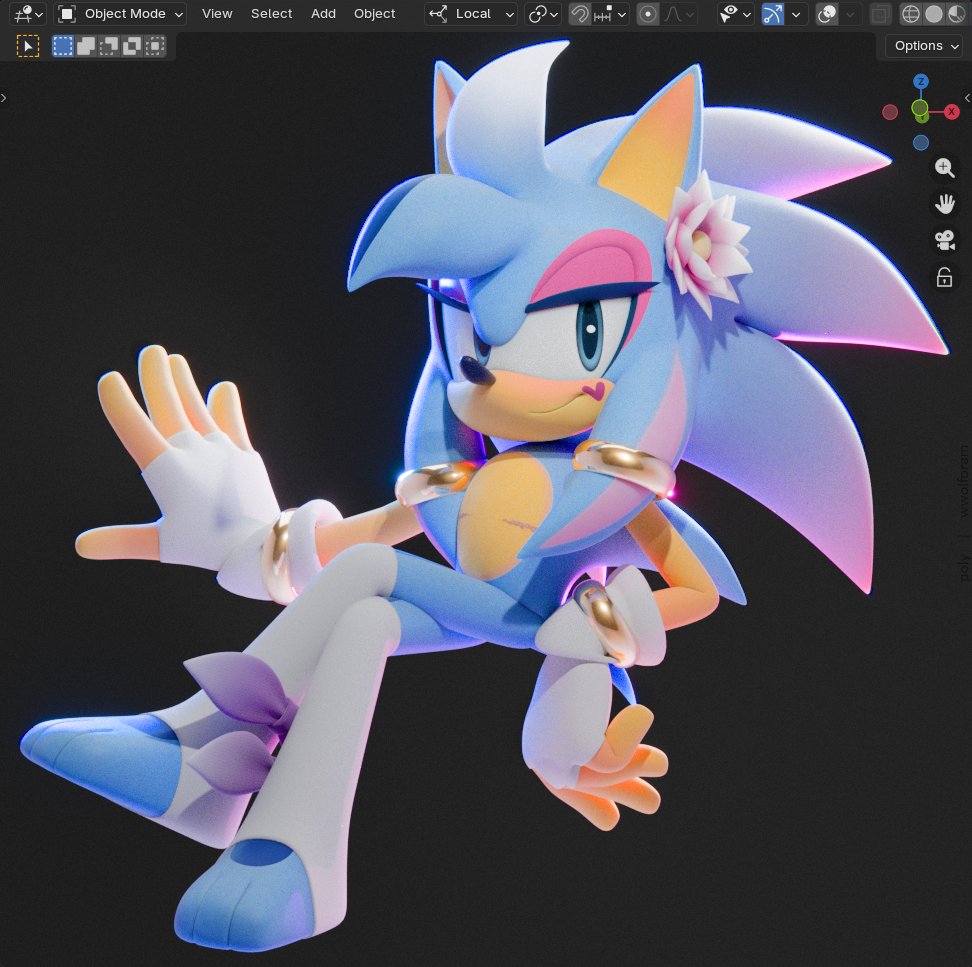Screen dimensions: 972x967
Task: Open the snapping increment options dropdown
Action: click(x=610, y=14)
